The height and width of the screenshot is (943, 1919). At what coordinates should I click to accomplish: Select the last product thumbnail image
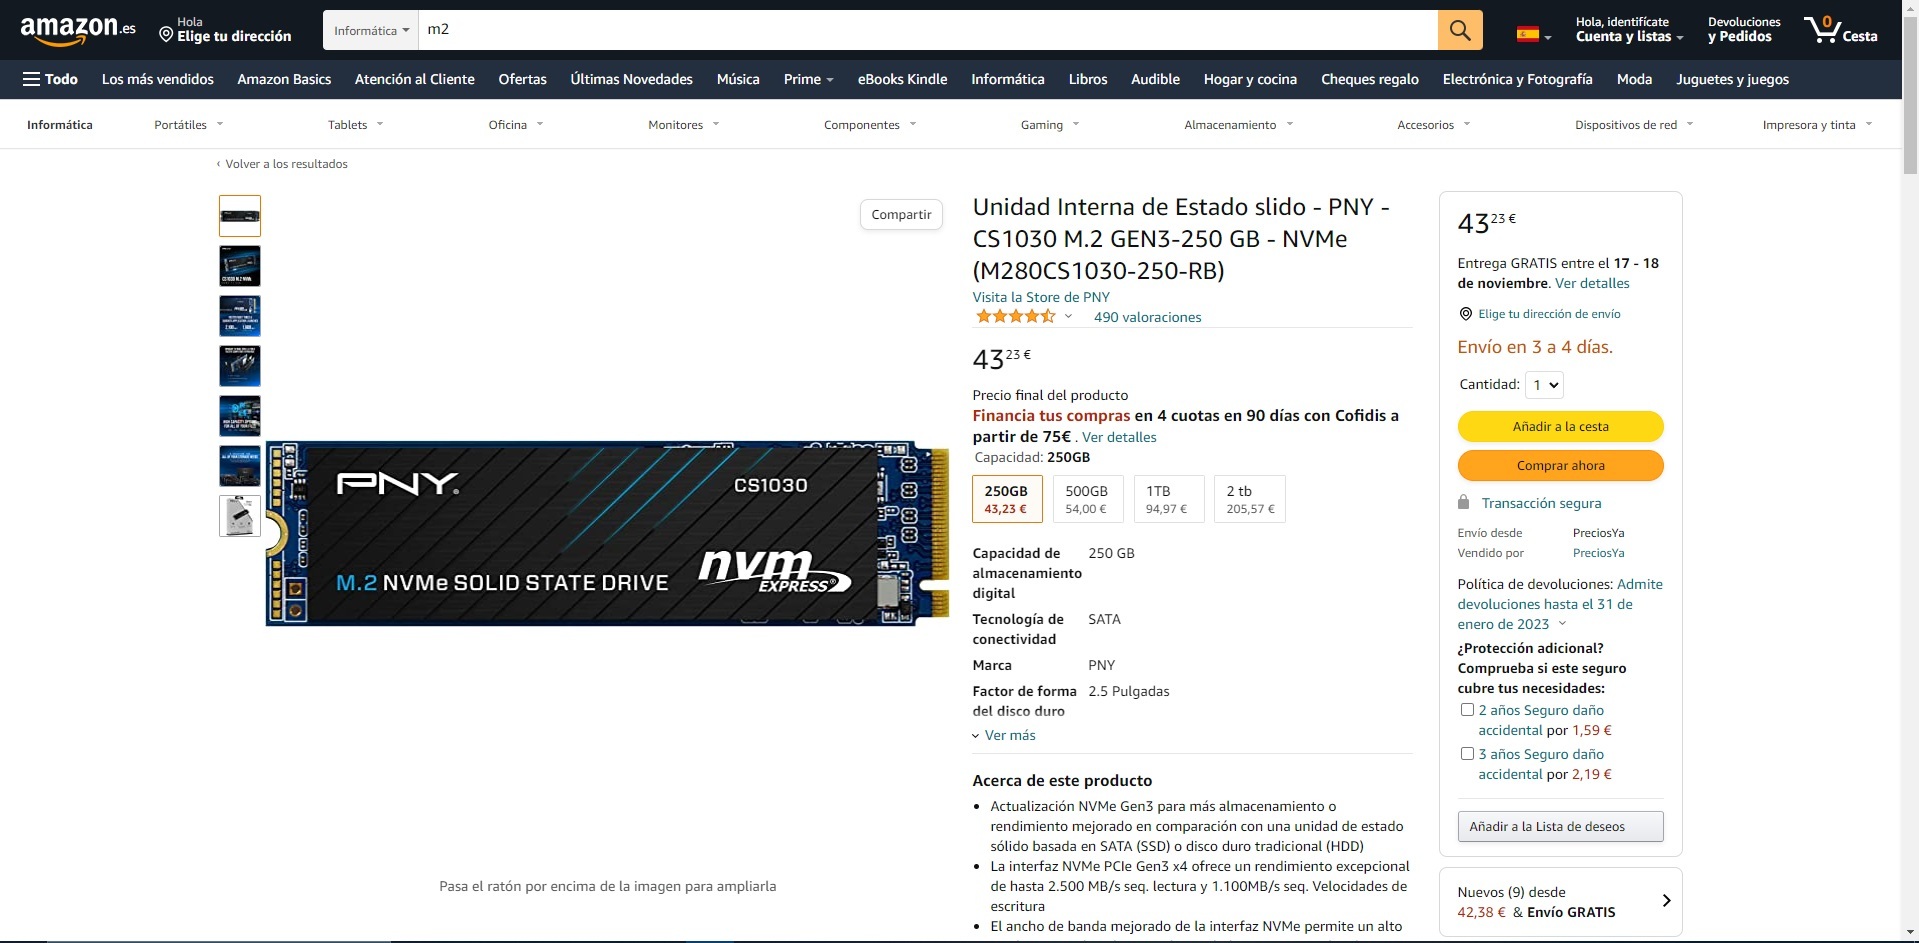point(240,516)
